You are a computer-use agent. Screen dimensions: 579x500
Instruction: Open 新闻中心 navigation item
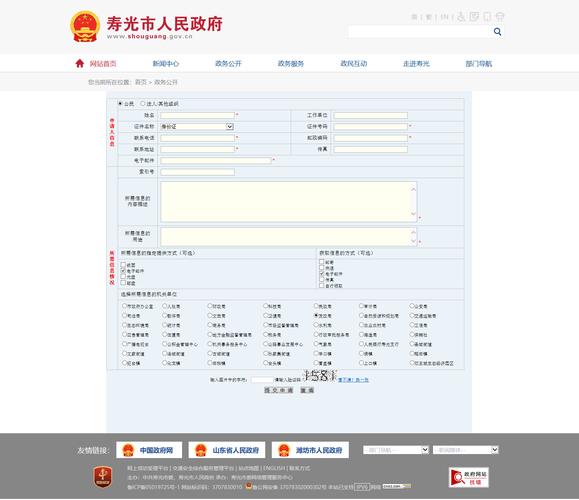[166, 64]
